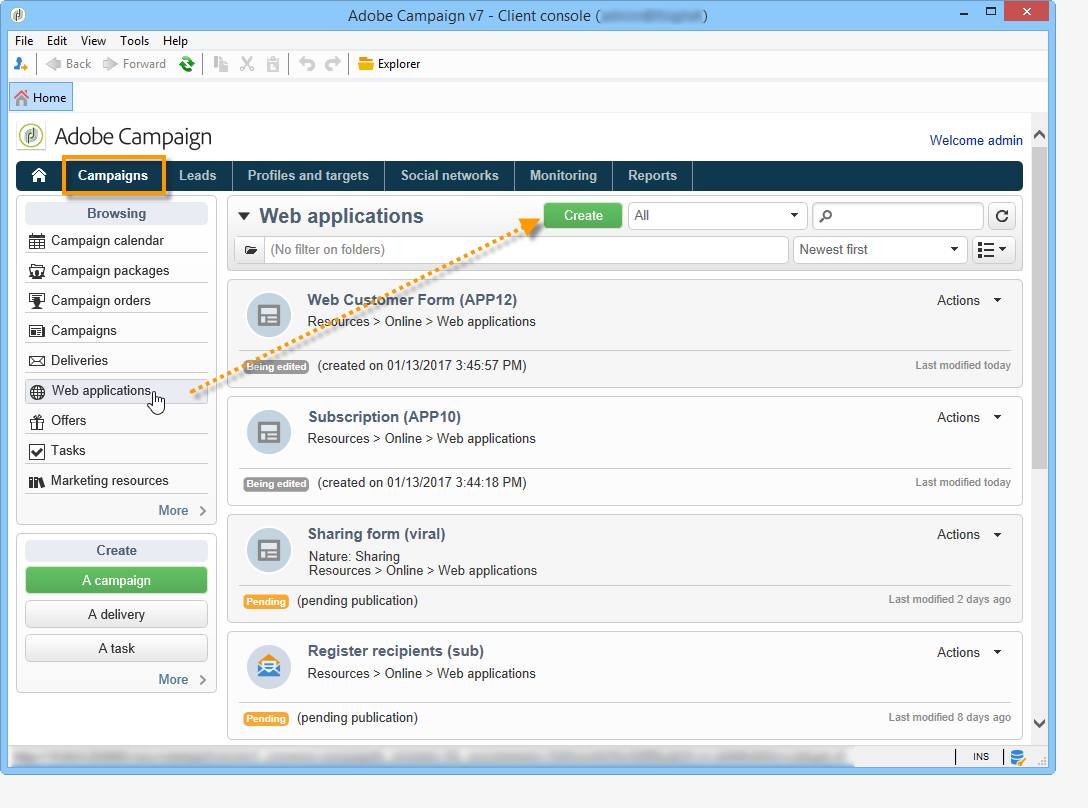Click the Web Customer Form thumbnail icon
Viewport: 1088px width, 808px height.
click(269, 315)
